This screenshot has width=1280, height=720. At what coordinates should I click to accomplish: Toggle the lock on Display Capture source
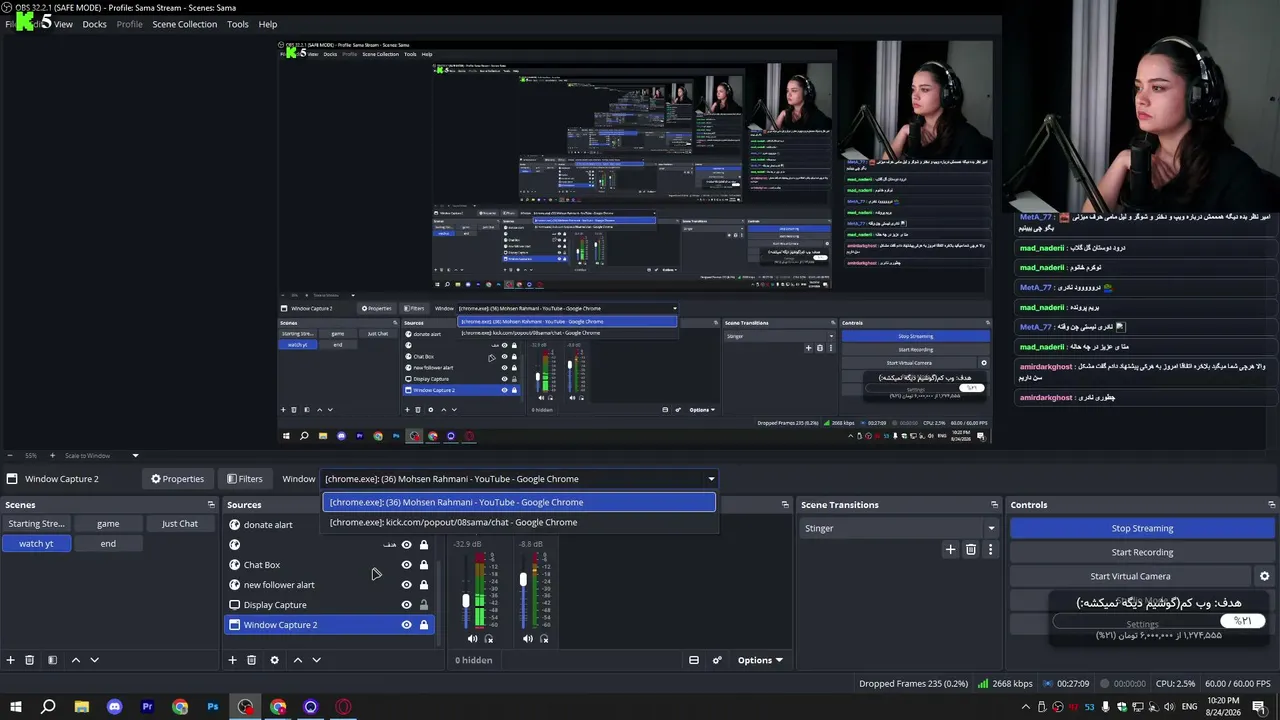(424, 605)
